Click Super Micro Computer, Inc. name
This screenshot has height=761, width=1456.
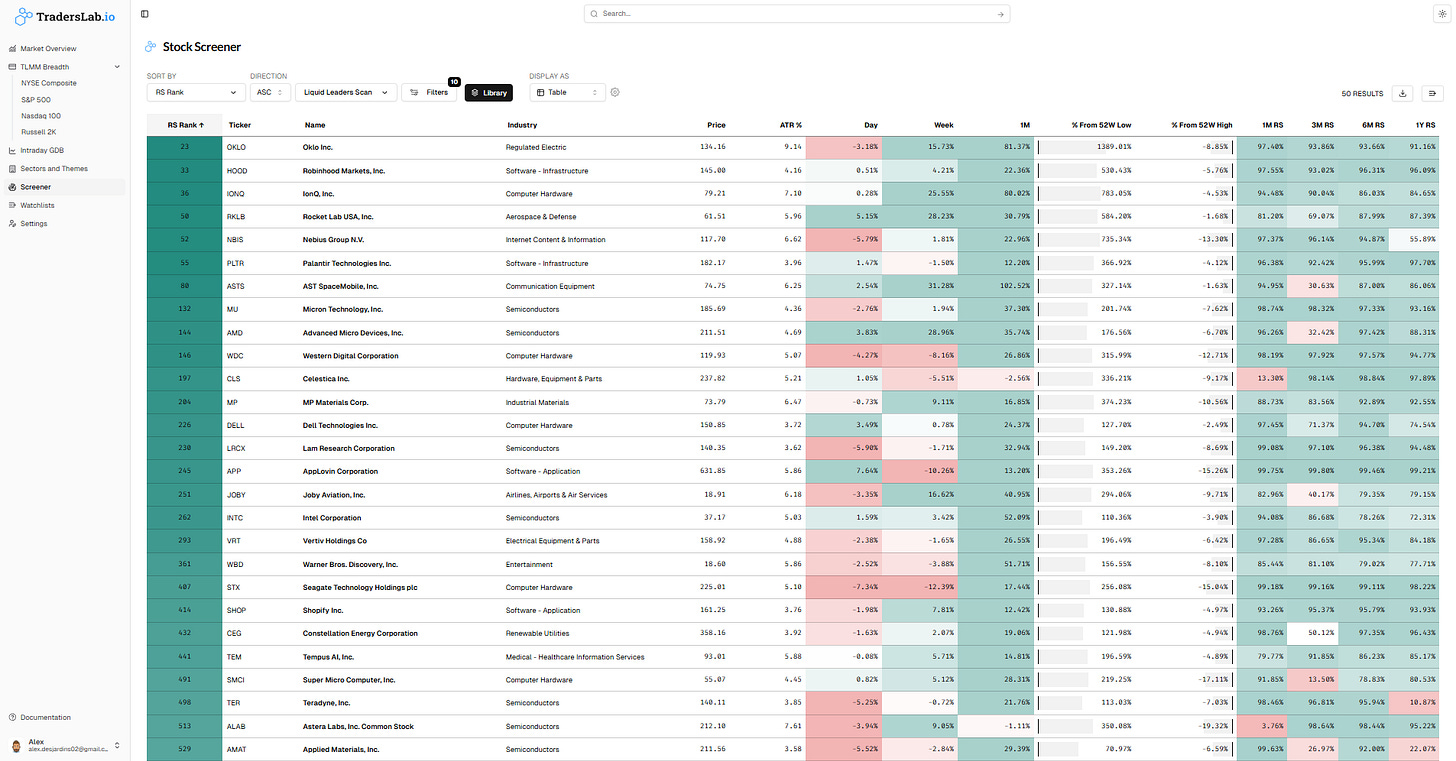point(349,680)
